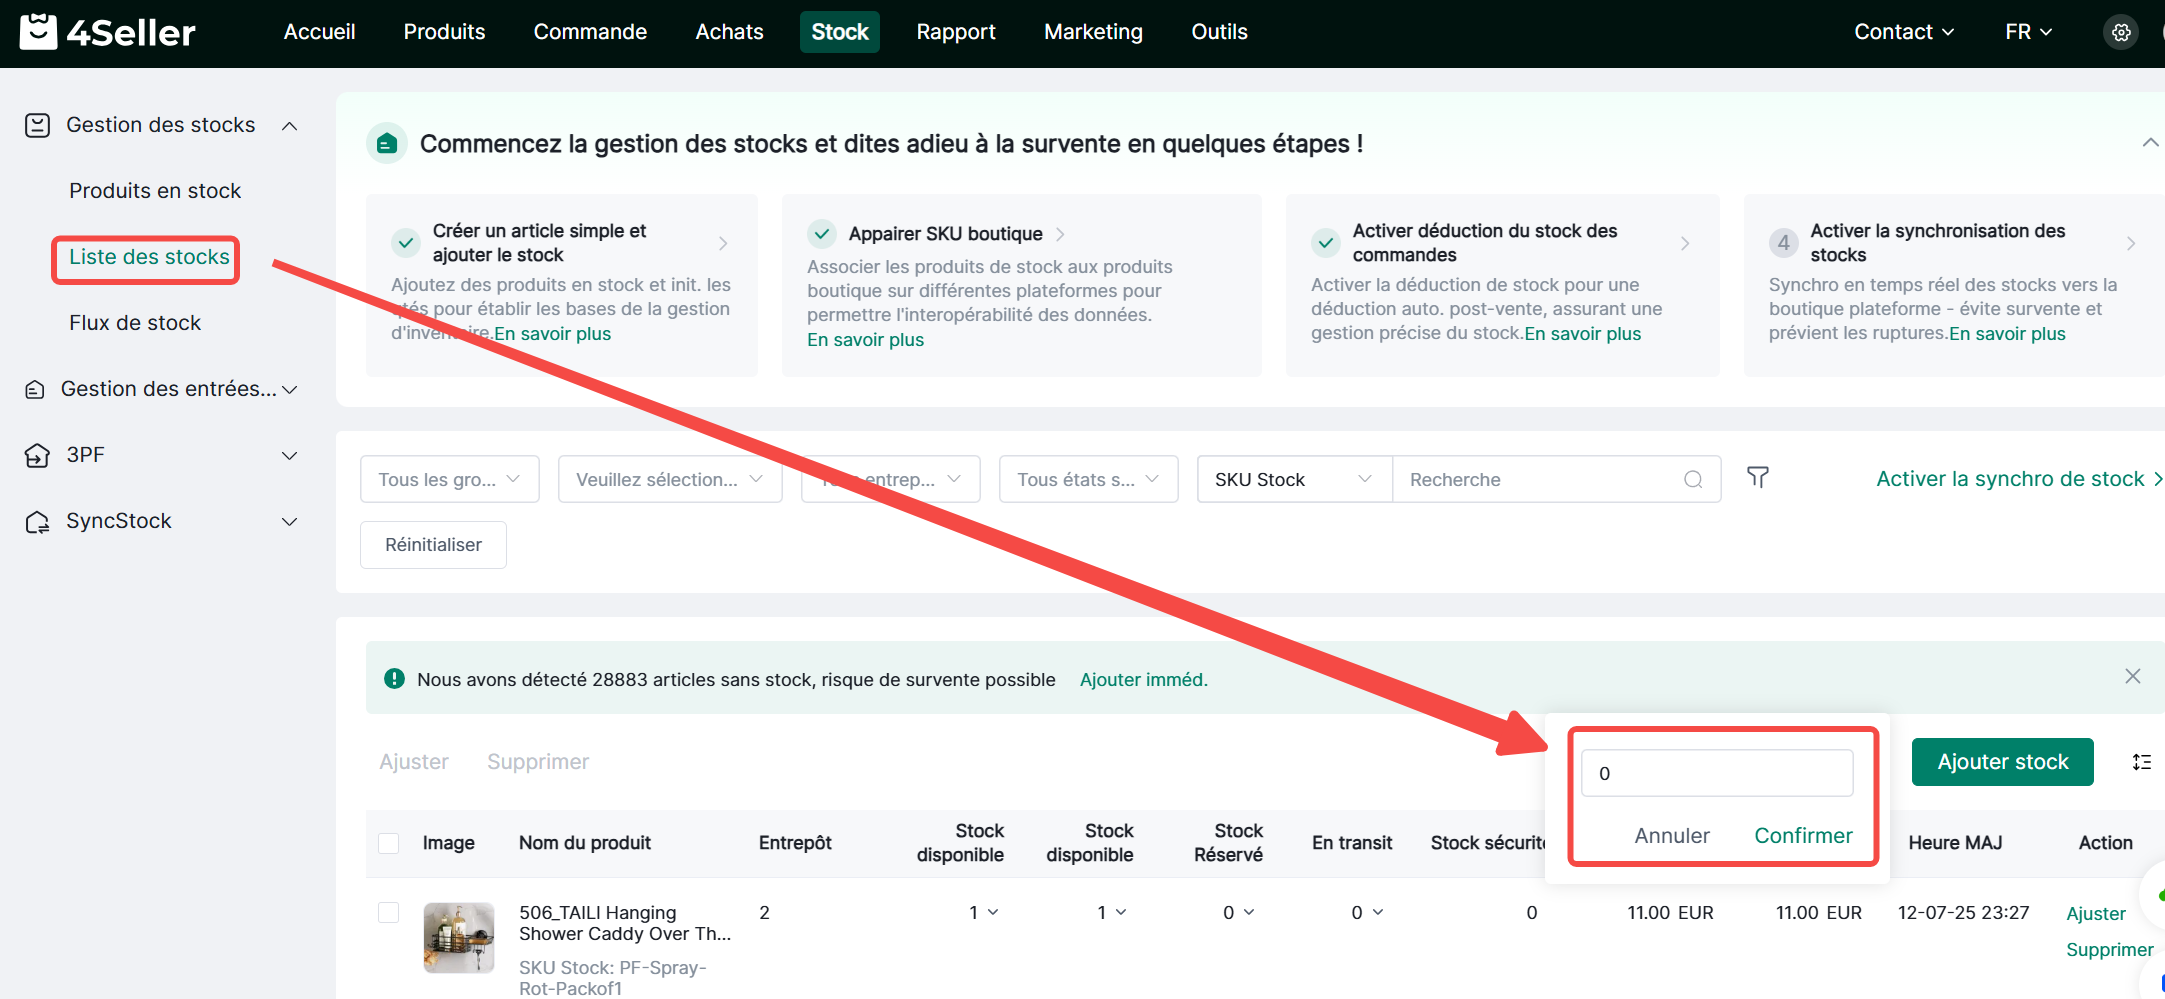2165x999 pixels.
Task: Click the SyncStock sidebar icon
Action: [37, 522]
